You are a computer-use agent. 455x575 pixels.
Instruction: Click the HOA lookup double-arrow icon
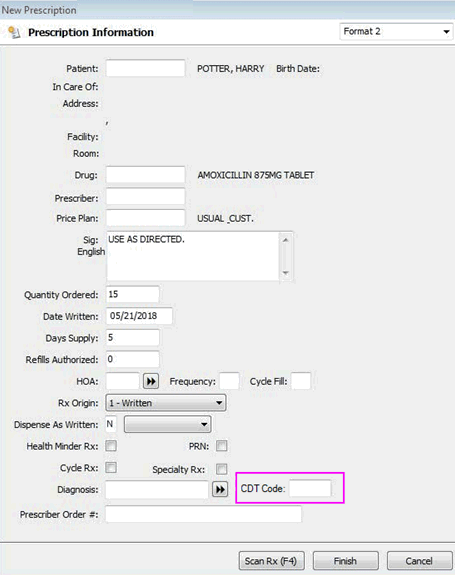tap(151, 381)
